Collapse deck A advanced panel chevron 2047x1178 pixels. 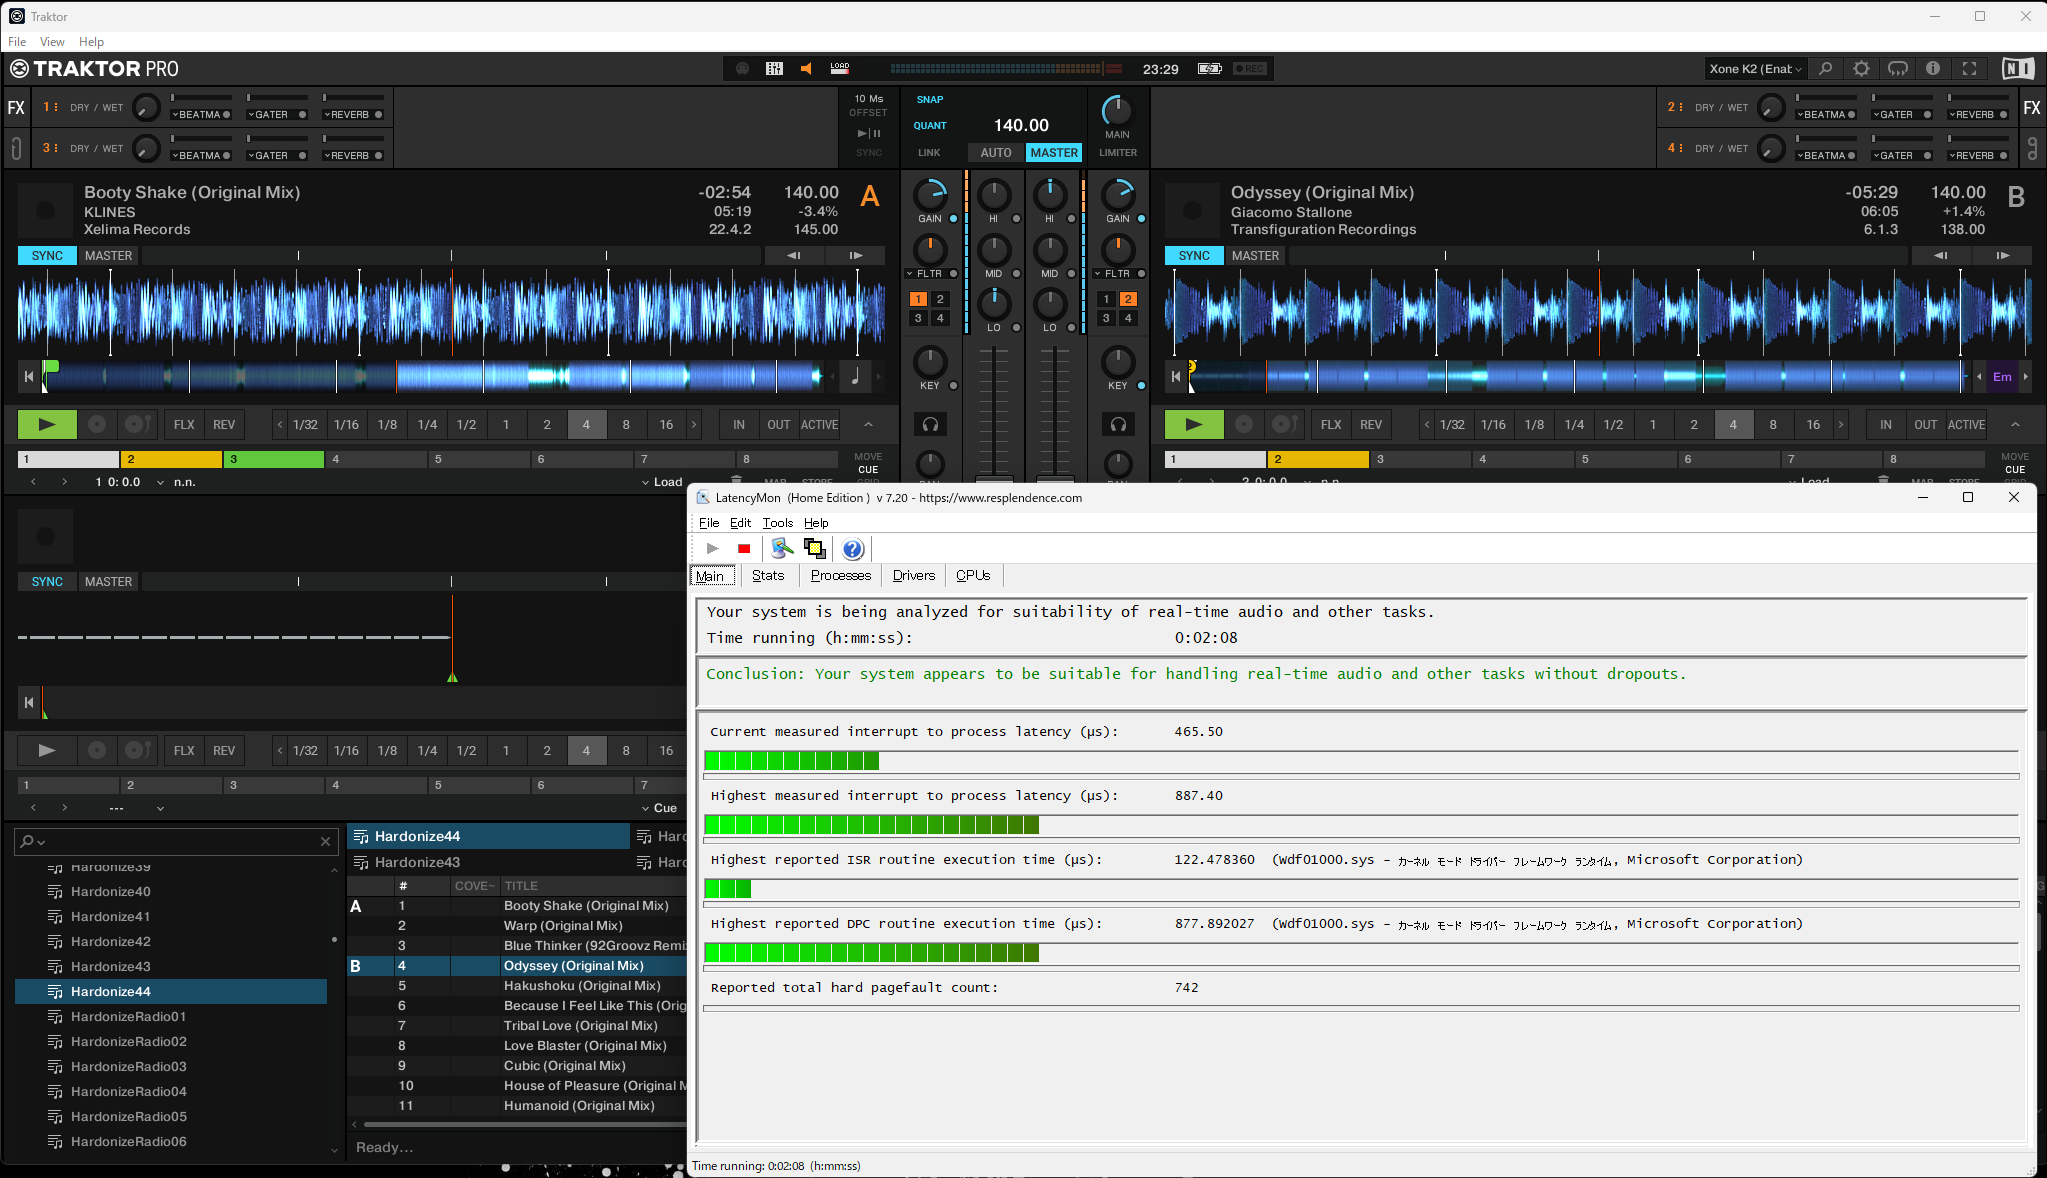(x=868, y=425)
